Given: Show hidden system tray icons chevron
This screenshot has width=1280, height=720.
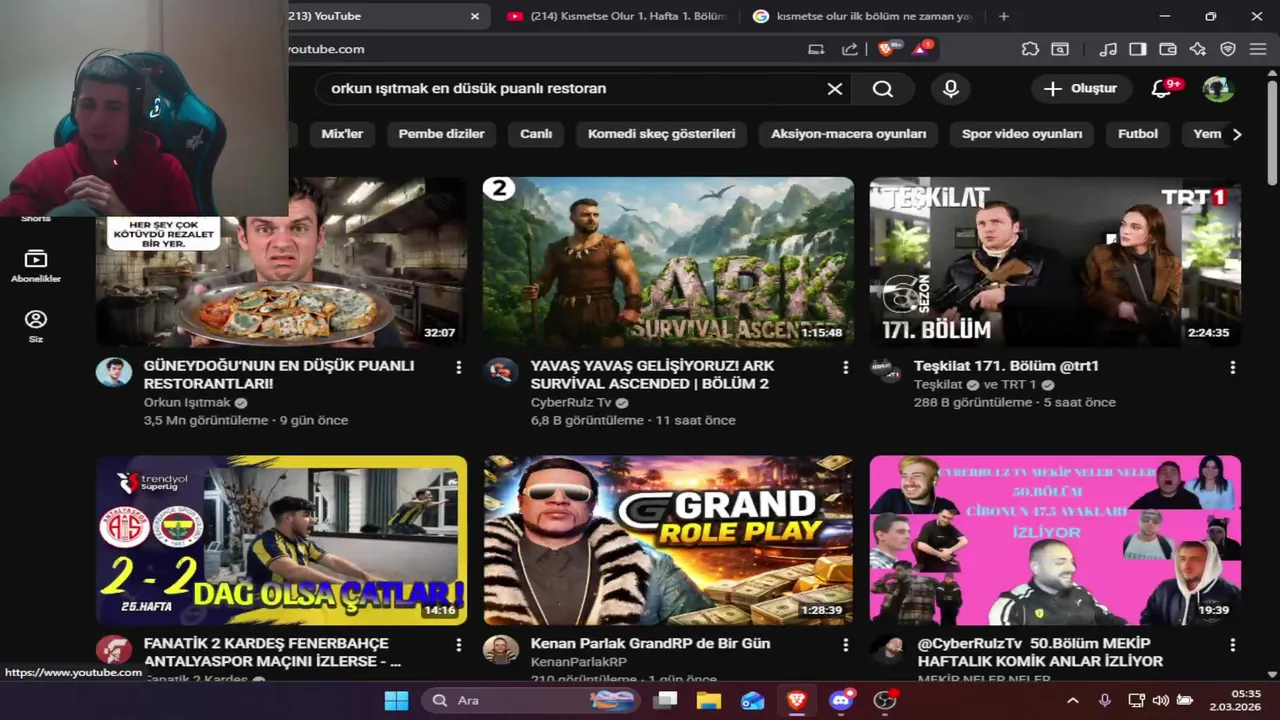Looking at the screenshot, I should pyautogui.click(x=1073, y=701).
